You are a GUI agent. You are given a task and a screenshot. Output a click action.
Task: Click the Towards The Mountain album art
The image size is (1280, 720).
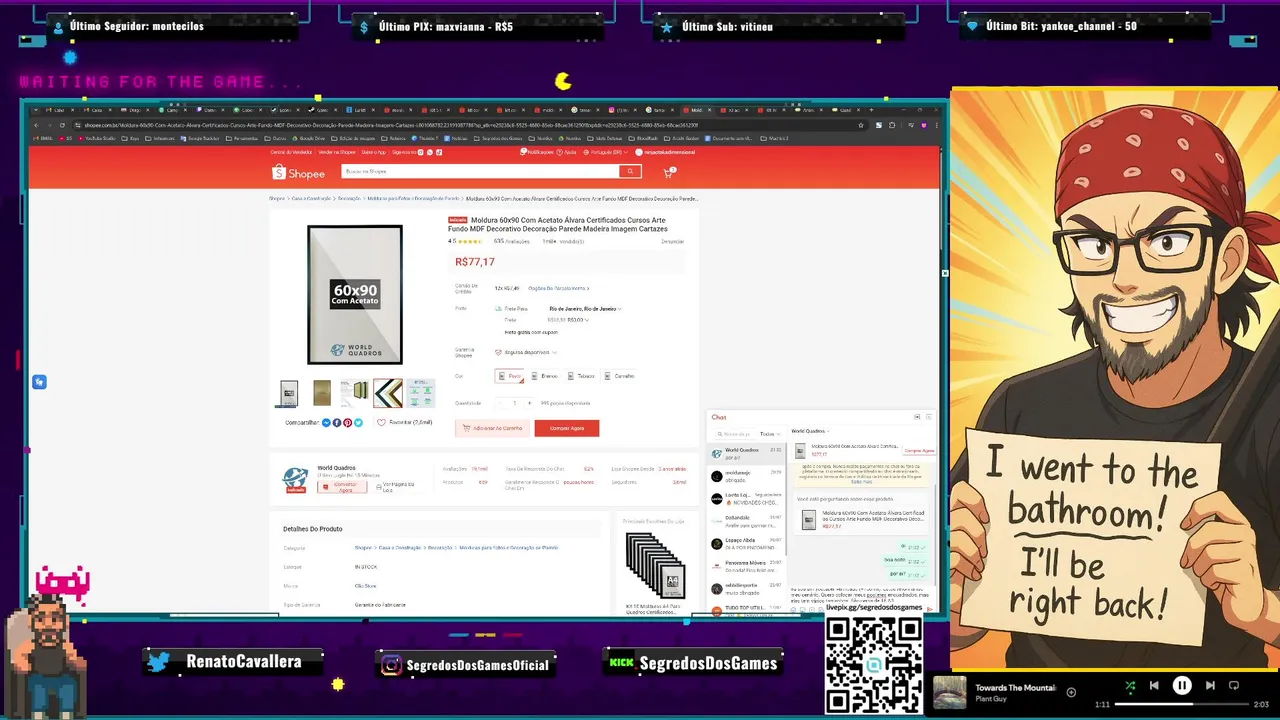tap(949, 692)
